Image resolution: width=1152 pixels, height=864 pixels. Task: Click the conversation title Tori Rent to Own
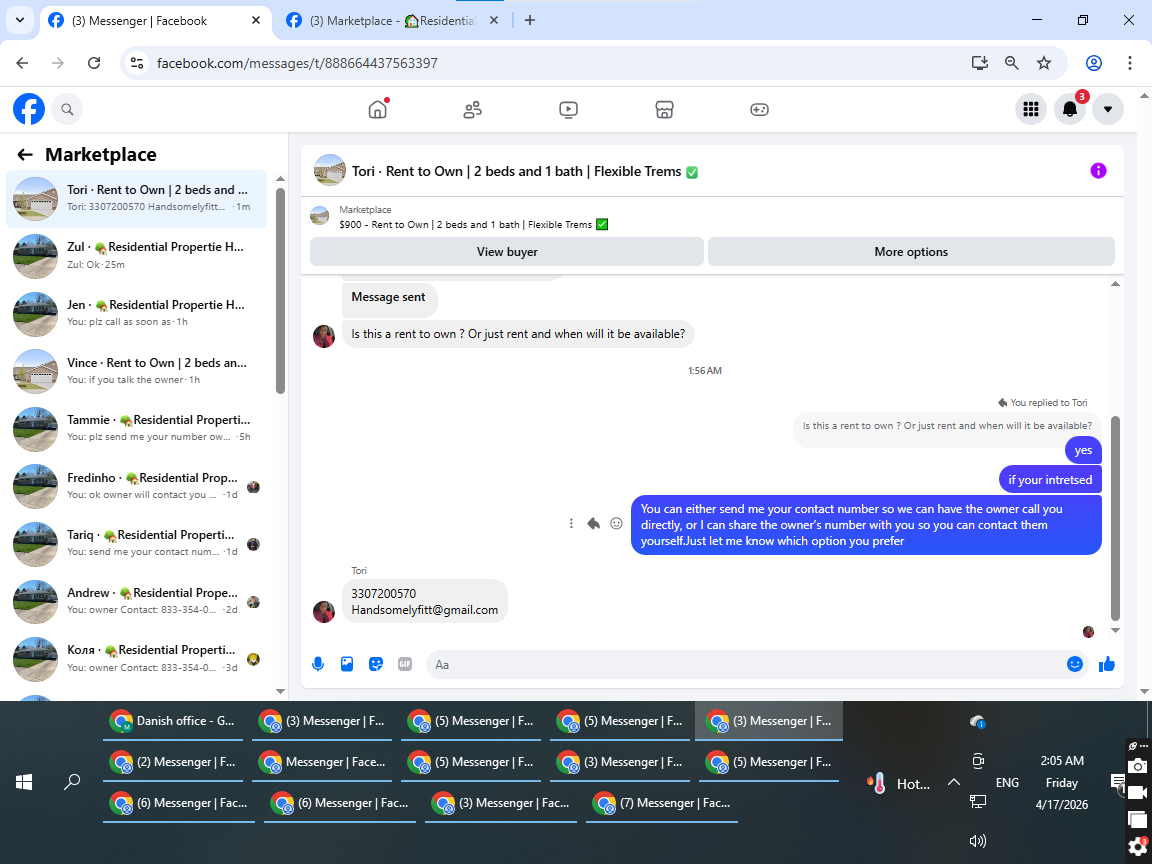525,171
